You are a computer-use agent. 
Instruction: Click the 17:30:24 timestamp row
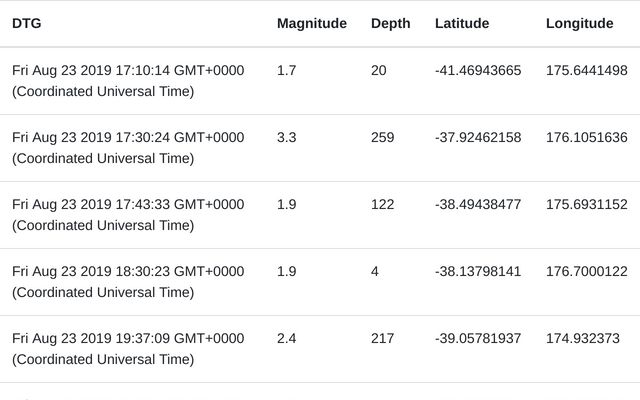coord(128,148)
